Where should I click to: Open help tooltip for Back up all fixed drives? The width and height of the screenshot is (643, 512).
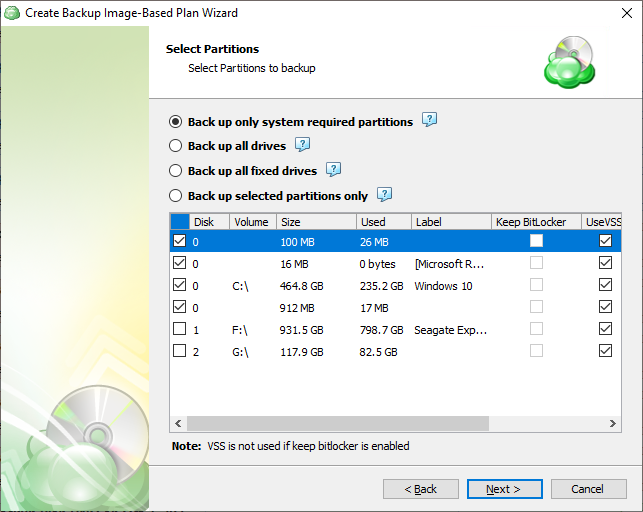[334, 170]
